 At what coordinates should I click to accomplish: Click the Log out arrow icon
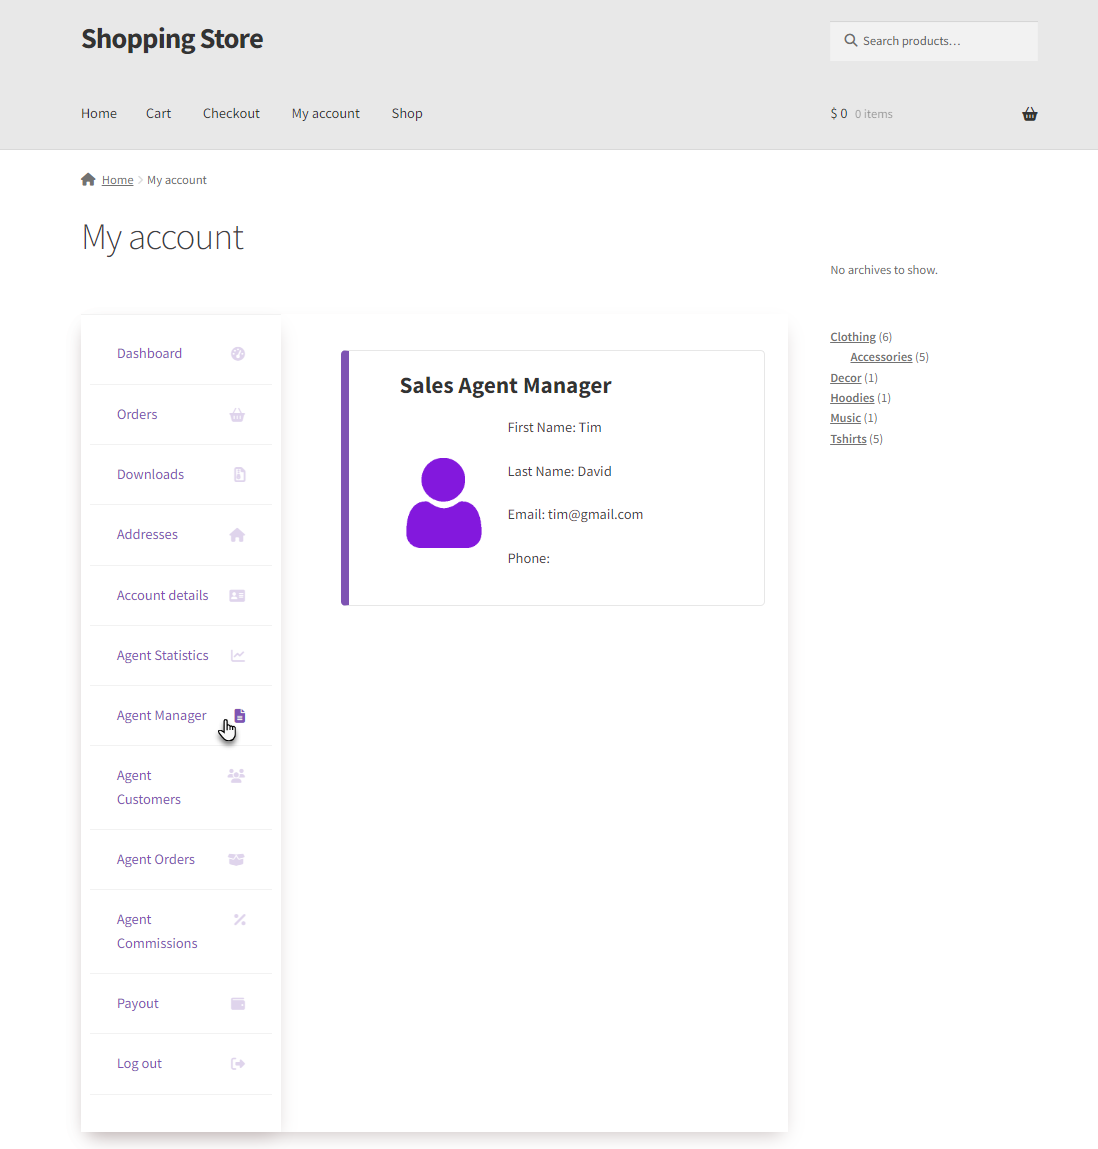tap(237, 1064)
